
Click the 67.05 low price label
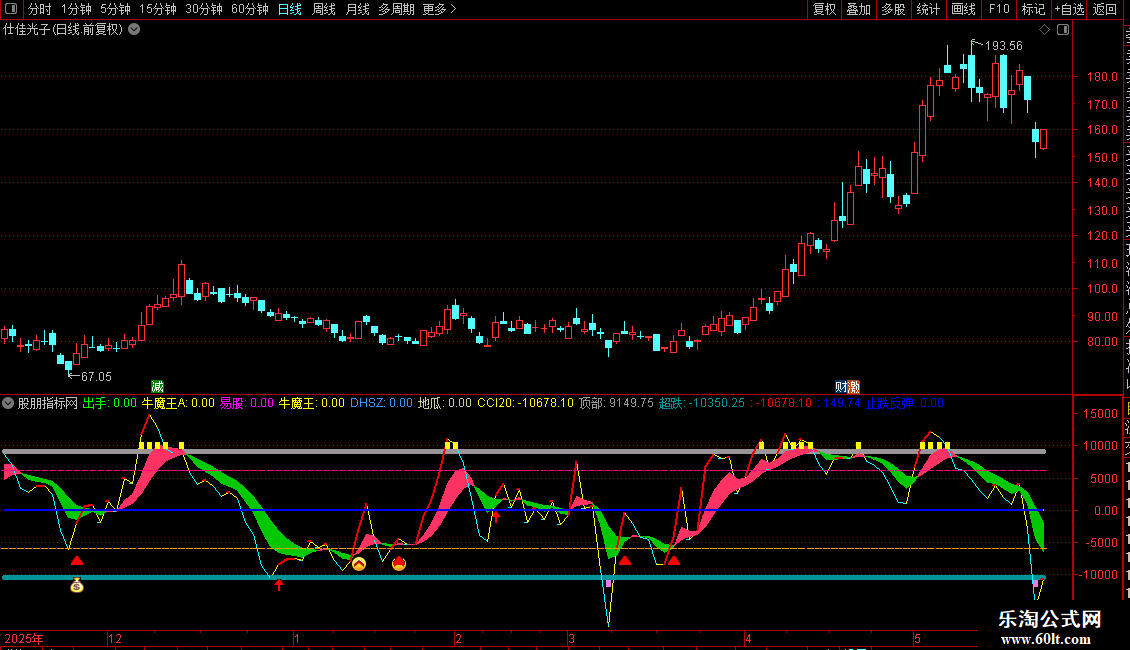96,377
